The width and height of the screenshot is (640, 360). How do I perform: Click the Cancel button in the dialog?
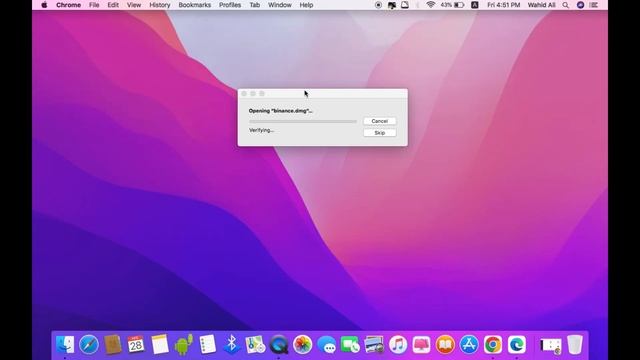tap(380, 121)
